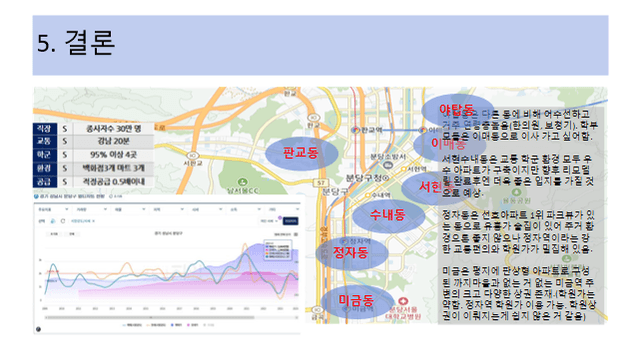Viewport: 640px width, 360px height.
Task: Click the hamburger menu icon above chart
Action: coord(296,234)
